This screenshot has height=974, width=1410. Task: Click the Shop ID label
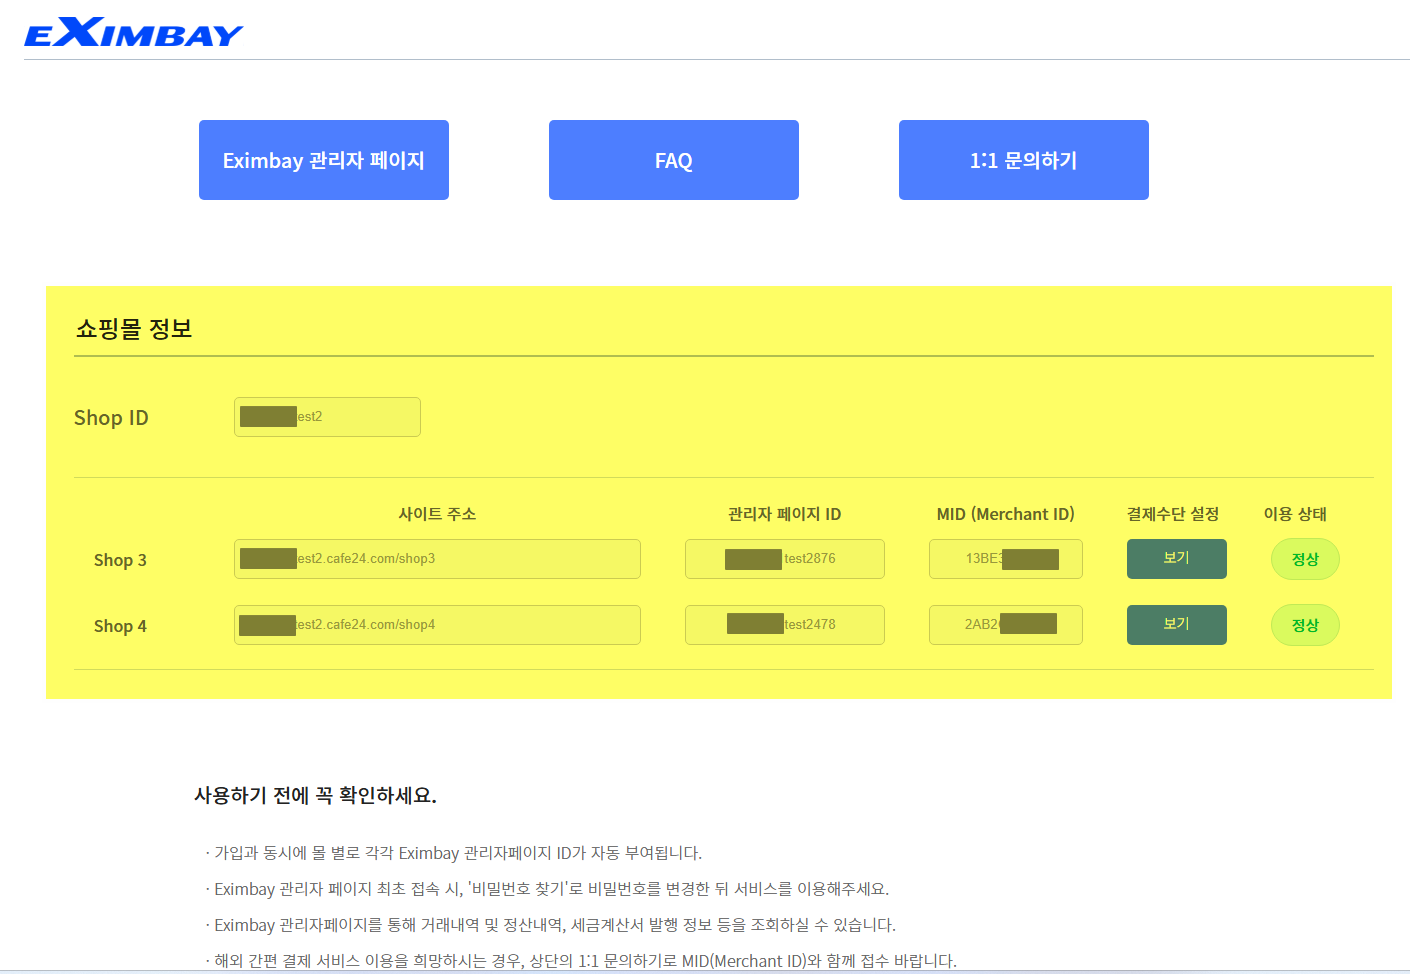click(111, 418)
